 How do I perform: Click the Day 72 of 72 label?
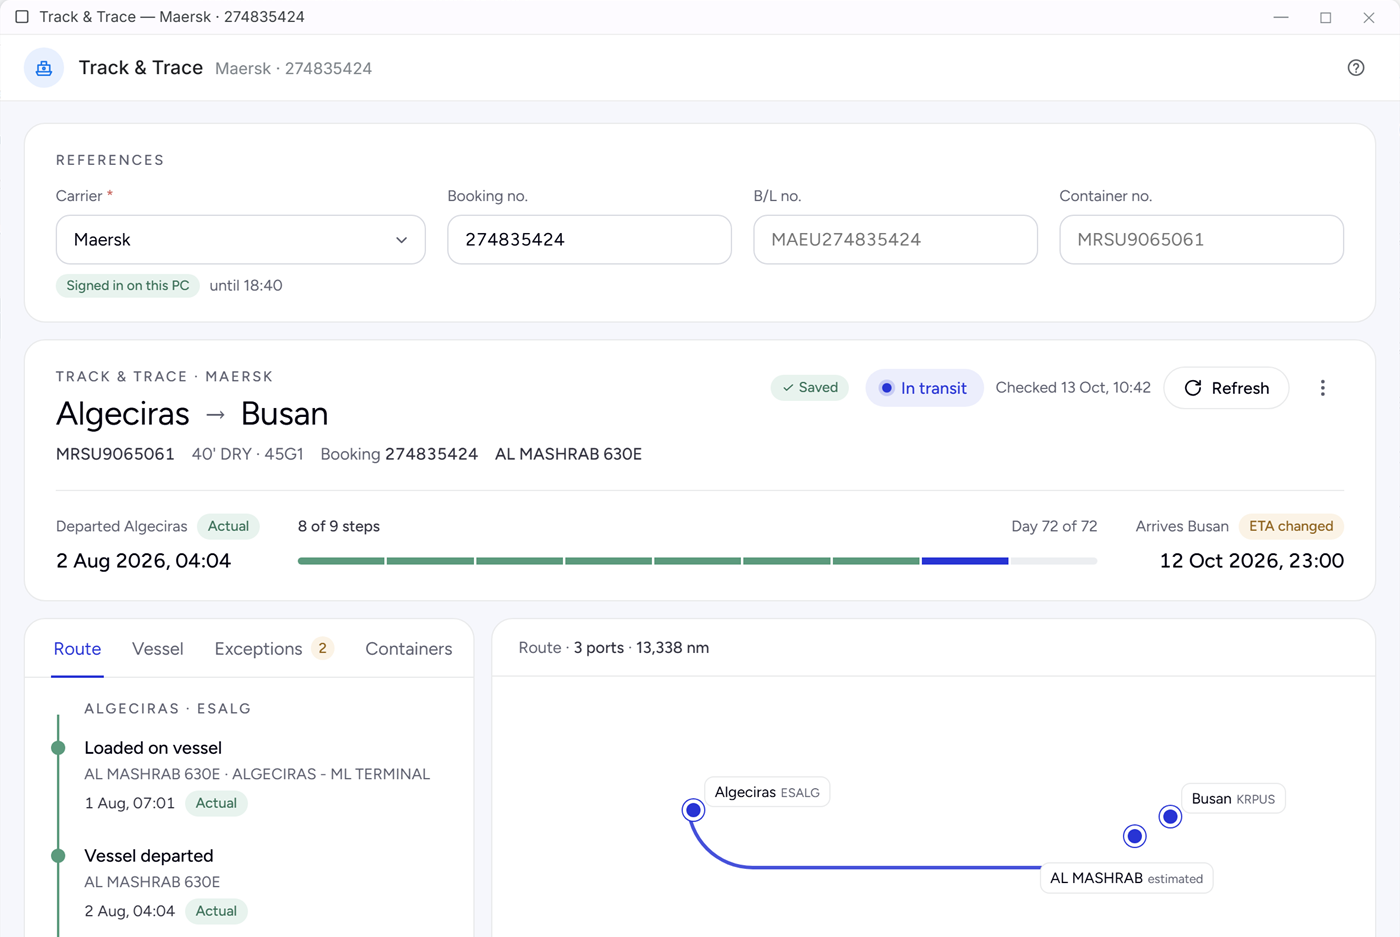coord(1054,526)
